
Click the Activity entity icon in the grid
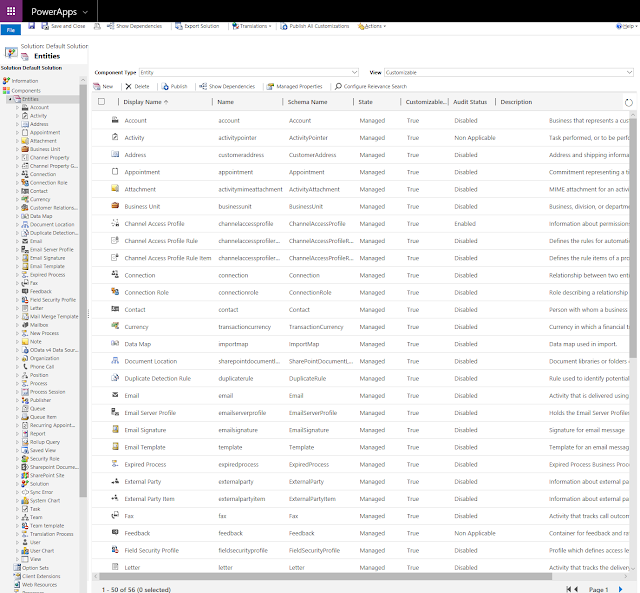tap(115, 137)
